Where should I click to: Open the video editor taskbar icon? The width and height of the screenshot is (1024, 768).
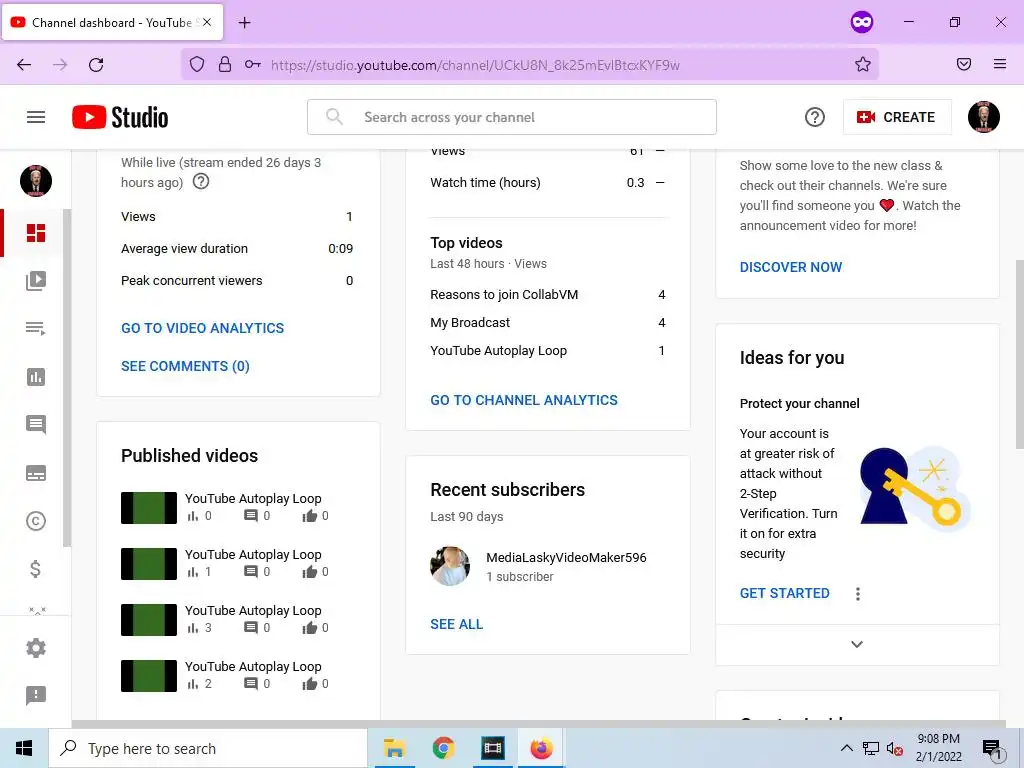492,748
